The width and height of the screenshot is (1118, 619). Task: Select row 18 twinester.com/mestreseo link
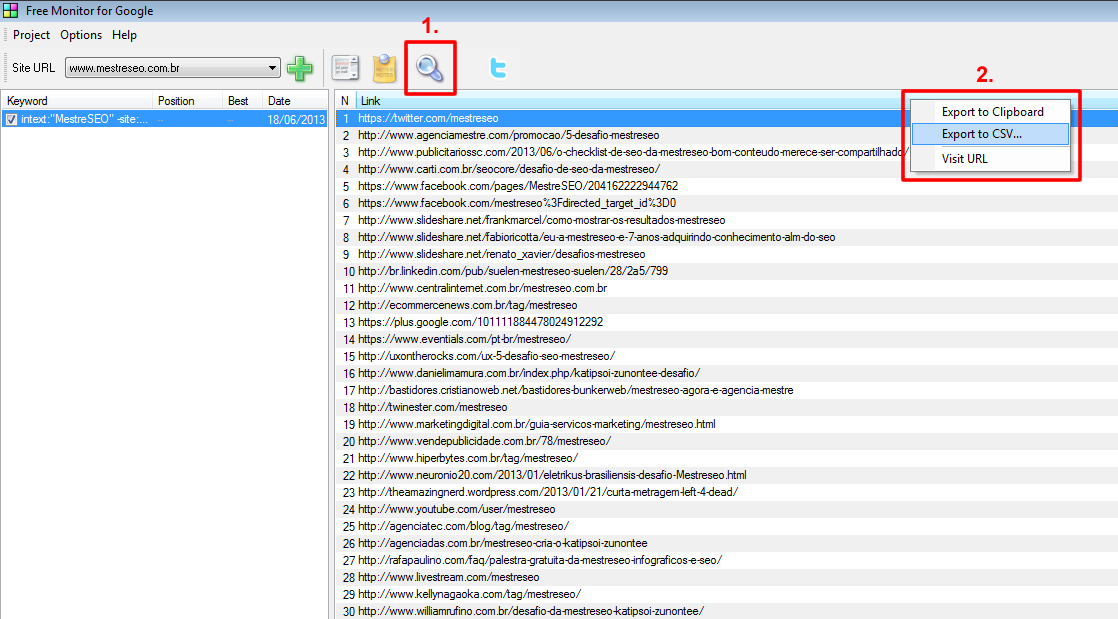pyautogui.click(x=432, y=407)
